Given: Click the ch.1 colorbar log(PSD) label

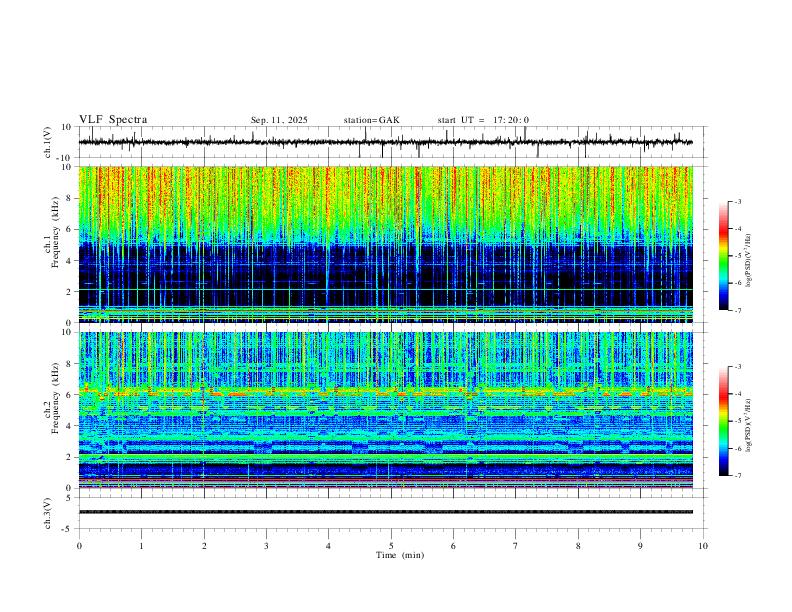Looking at the screenshot, I should click(x=748, y=260).
